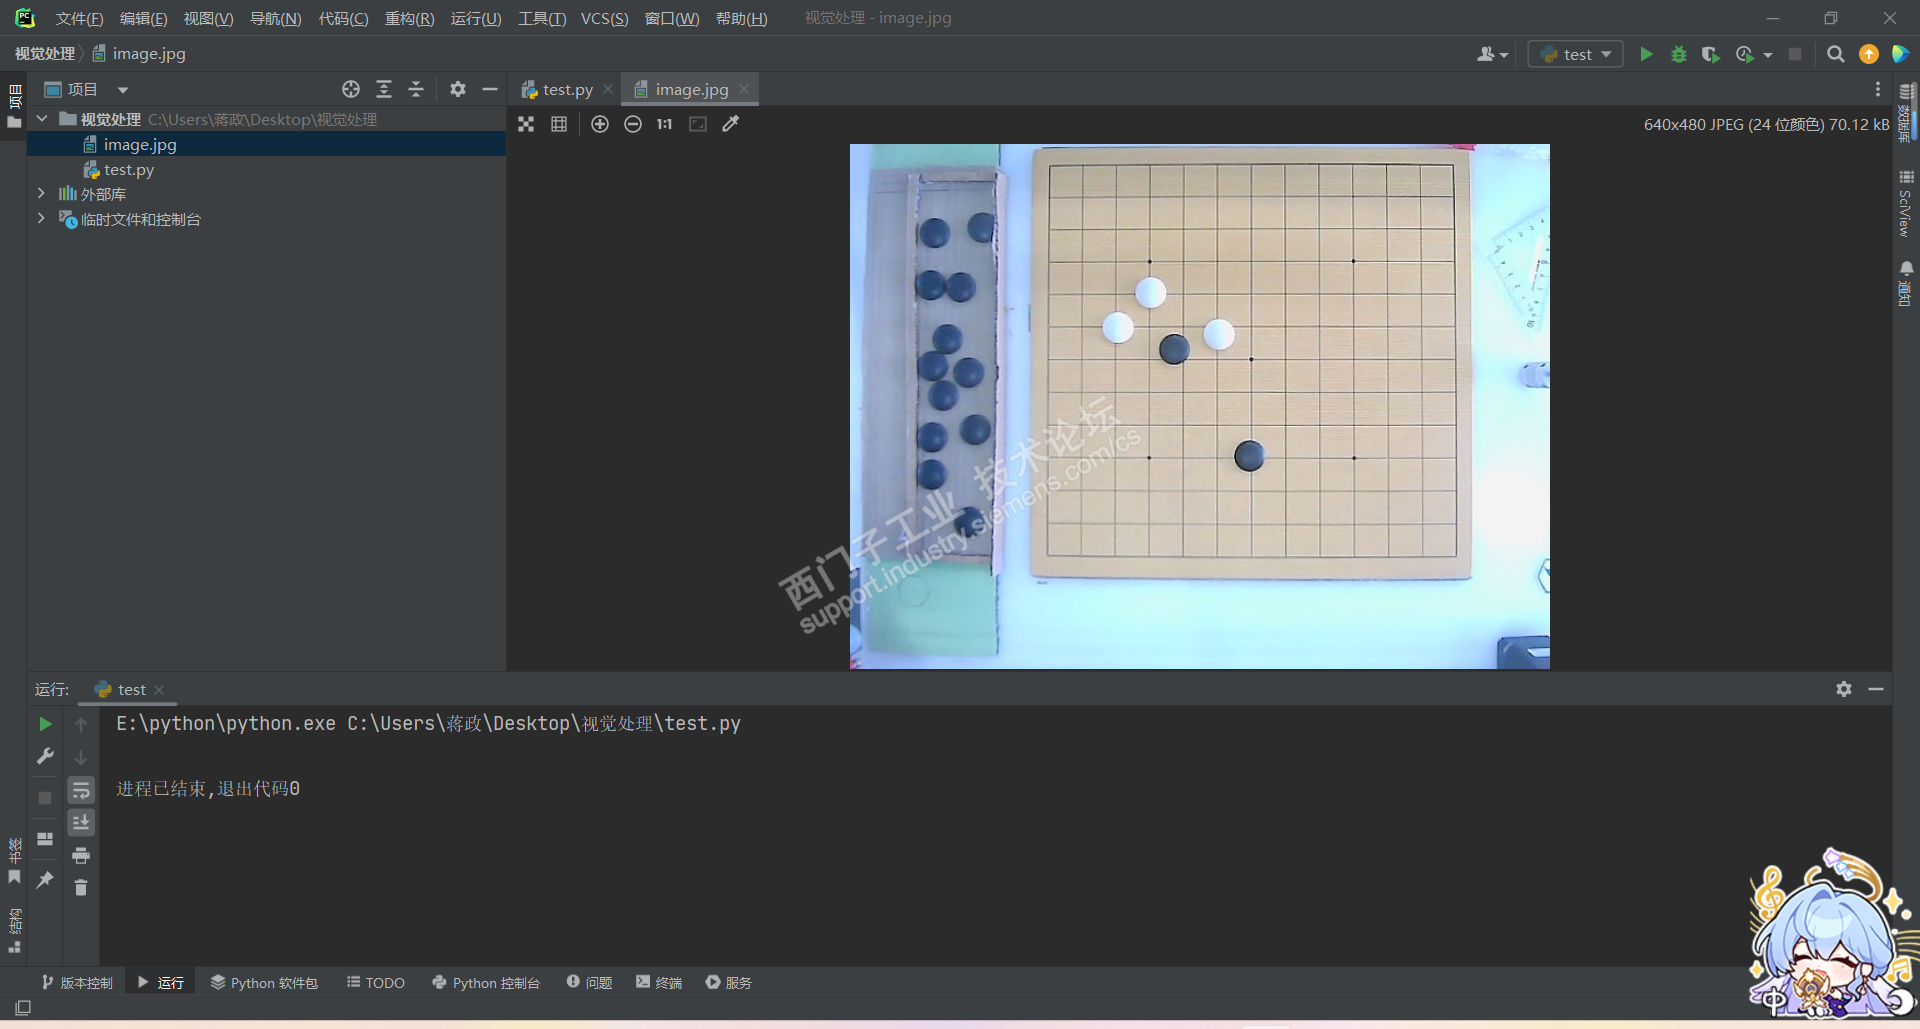Run test with coverage
The width and height of the screenshot is (1920, 1029).
tap(1711, 54)
